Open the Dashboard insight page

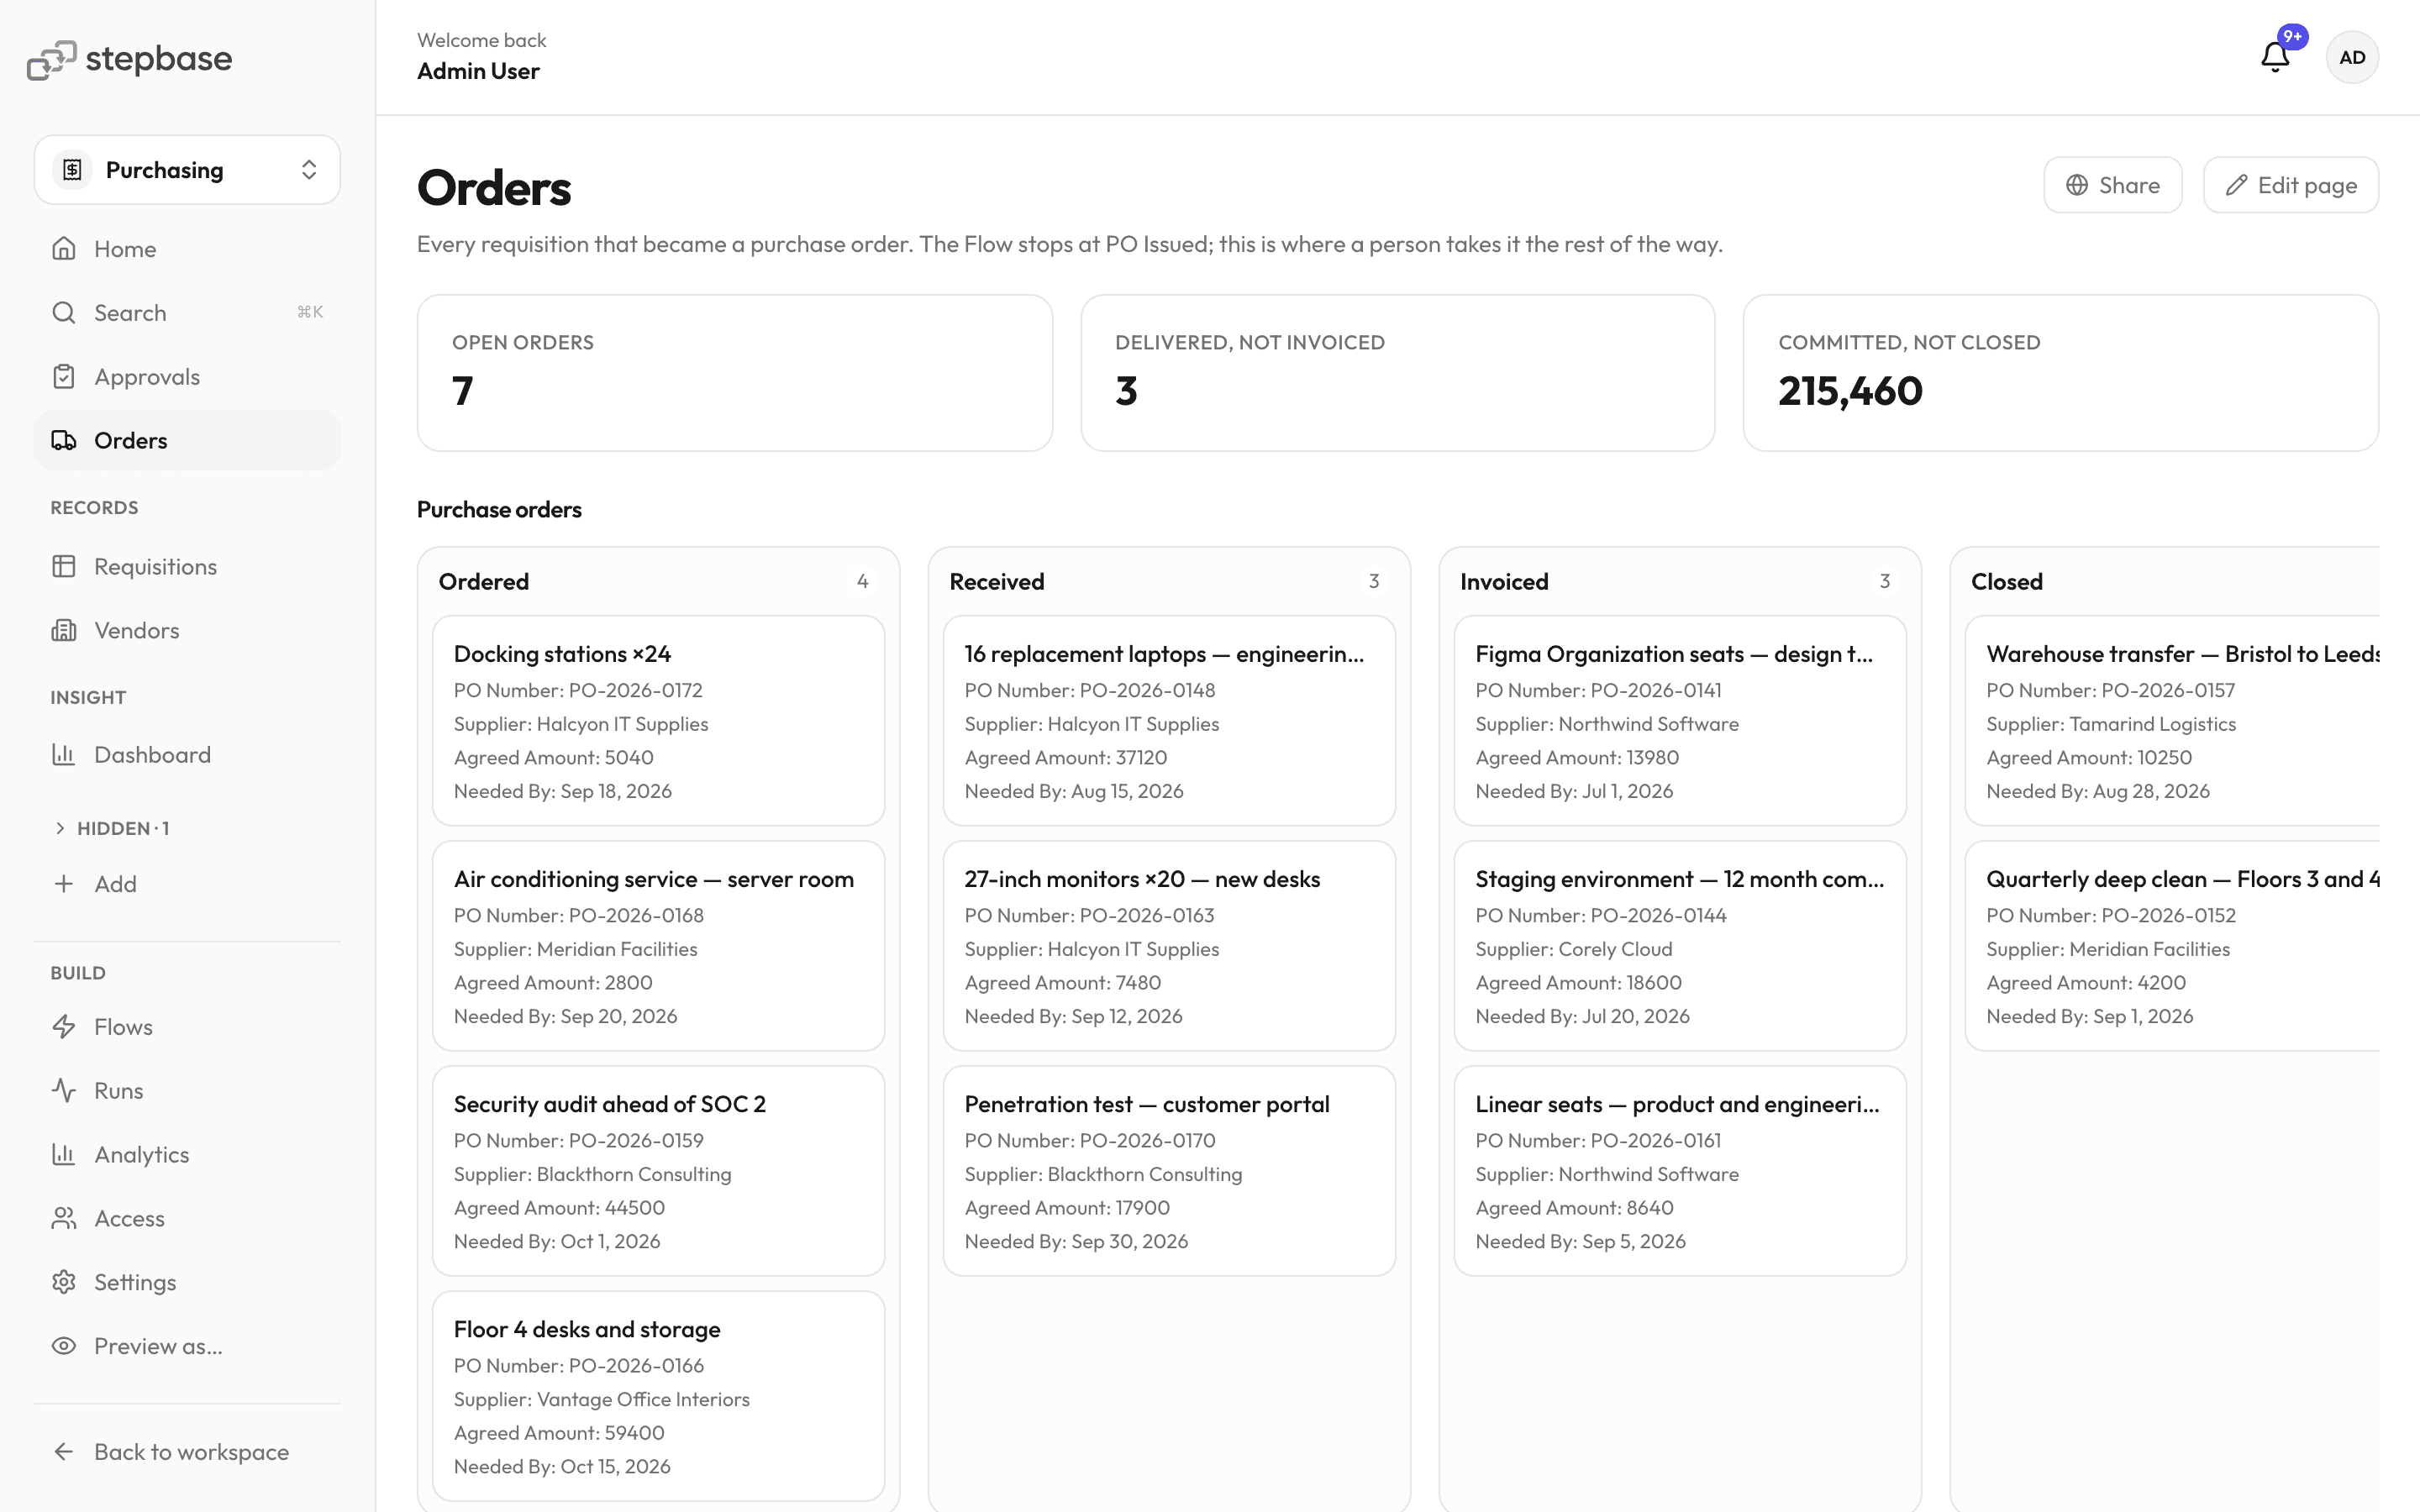[187, 754]
